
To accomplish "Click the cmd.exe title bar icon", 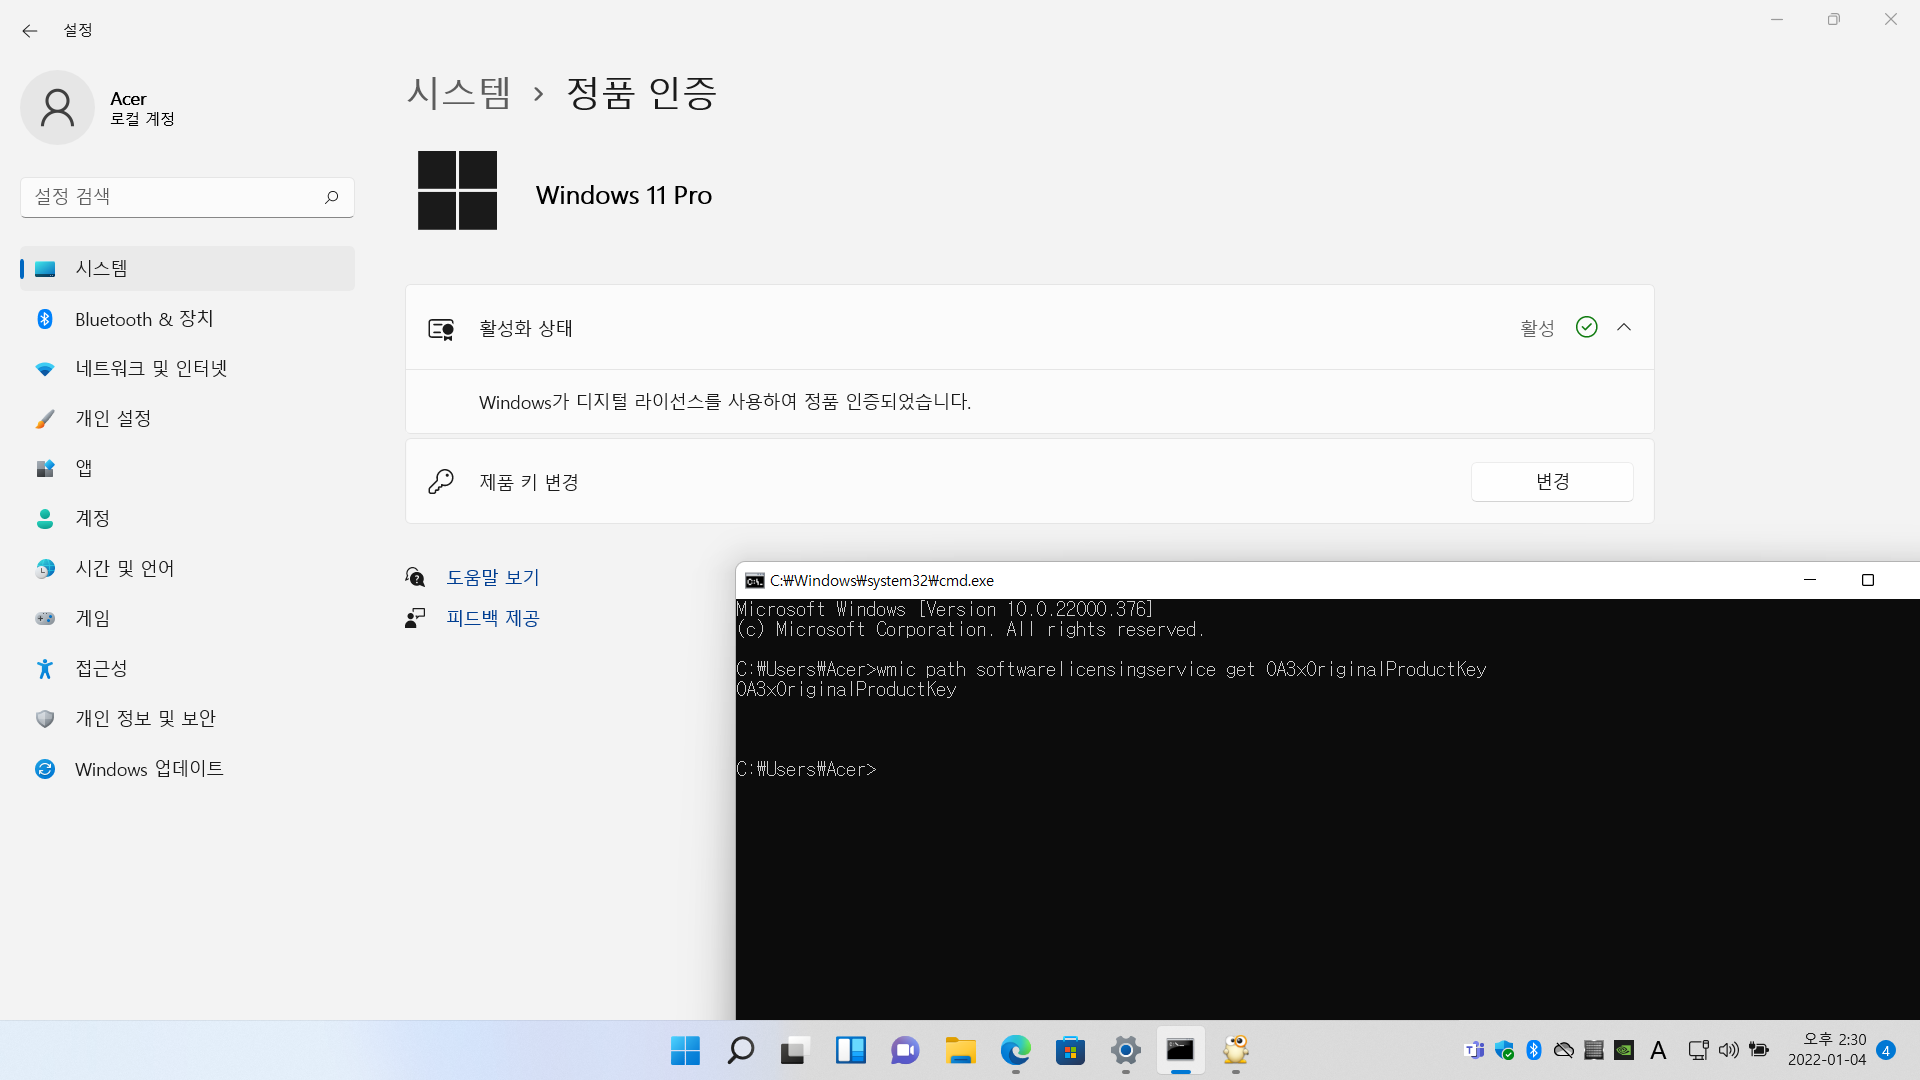I will tap(755, 581).
